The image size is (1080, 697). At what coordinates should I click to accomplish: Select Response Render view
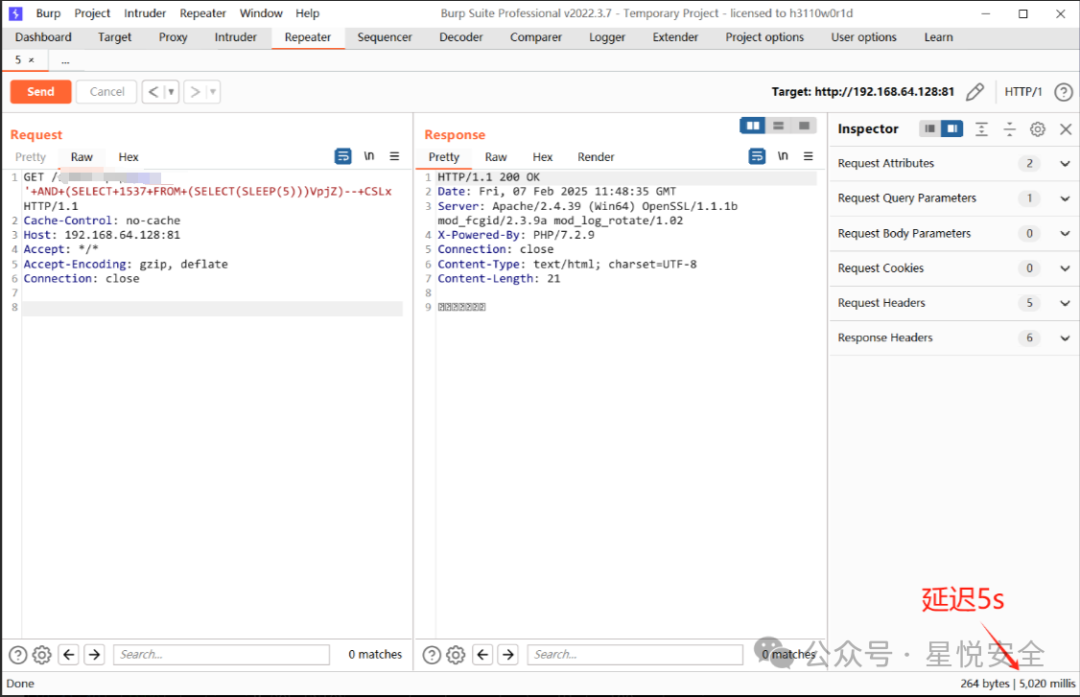coord(596,157)
